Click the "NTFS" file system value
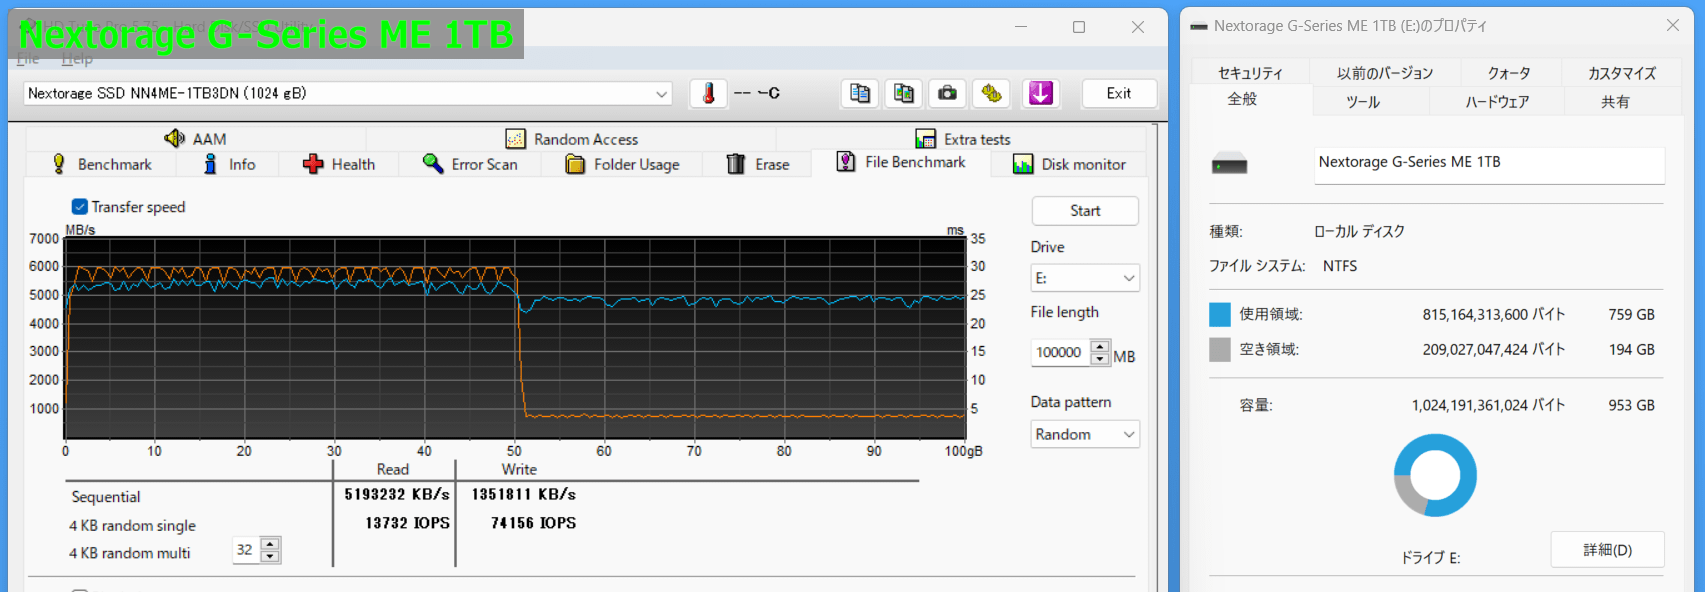Image resolution: width=1705 pixels, height=592 pixels. 1340,266
